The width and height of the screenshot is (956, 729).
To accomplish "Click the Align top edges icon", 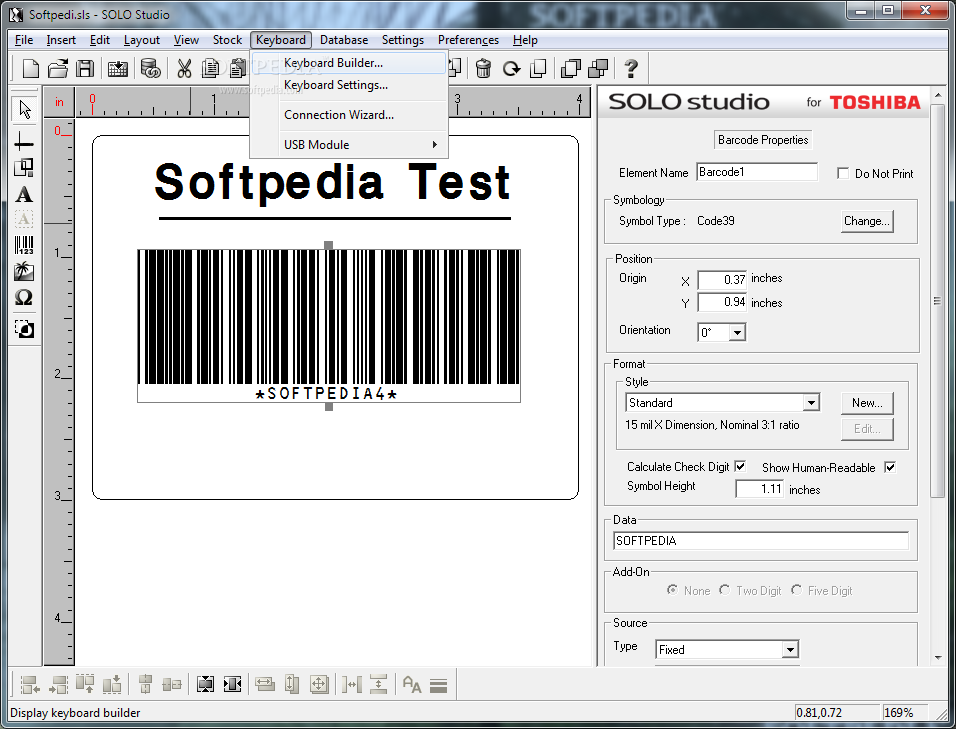I will tap(85, 685).
